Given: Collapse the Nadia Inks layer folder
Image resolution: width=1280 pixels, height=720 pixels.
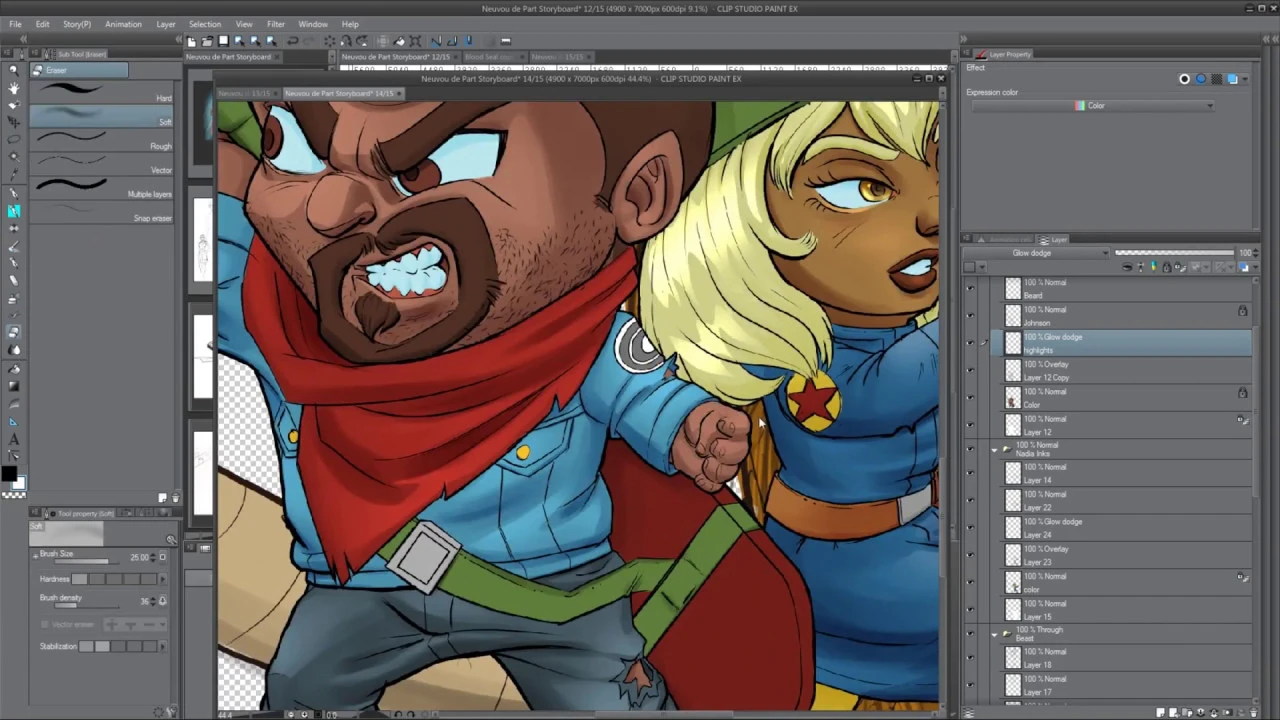Looking at the screenshot, I should [995, 449].
